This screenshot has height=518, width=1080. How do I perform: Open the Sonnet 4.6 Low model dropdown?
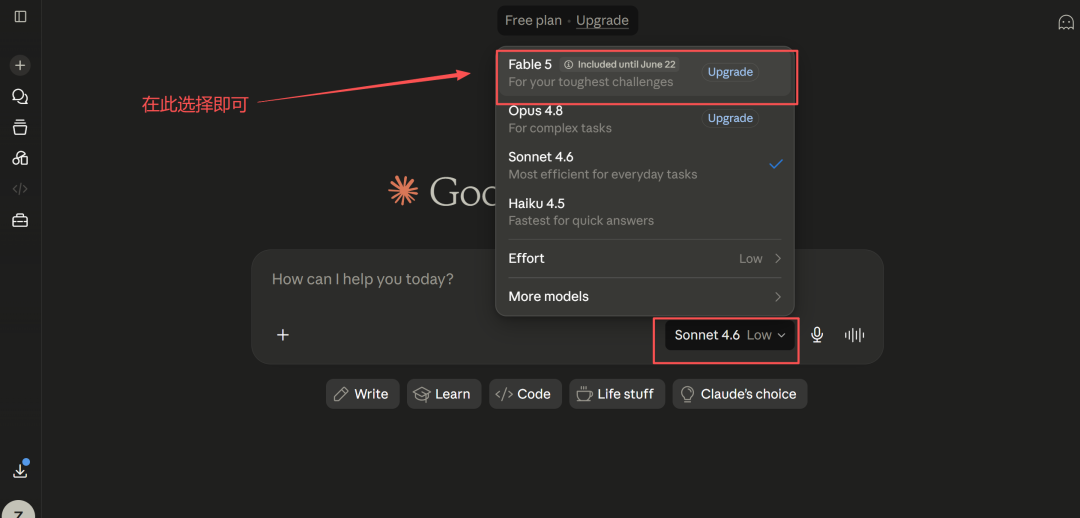pos(729,335)
